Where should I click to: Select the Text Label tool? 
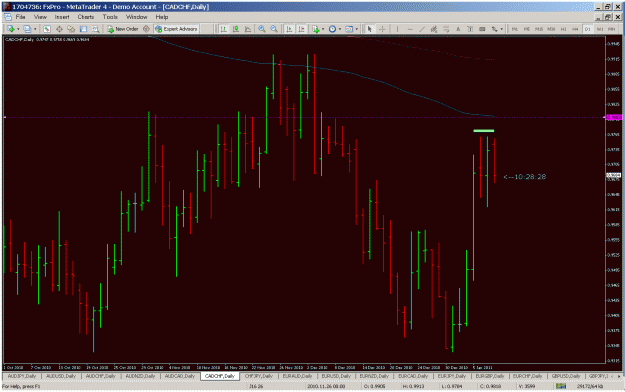(470, 29)
